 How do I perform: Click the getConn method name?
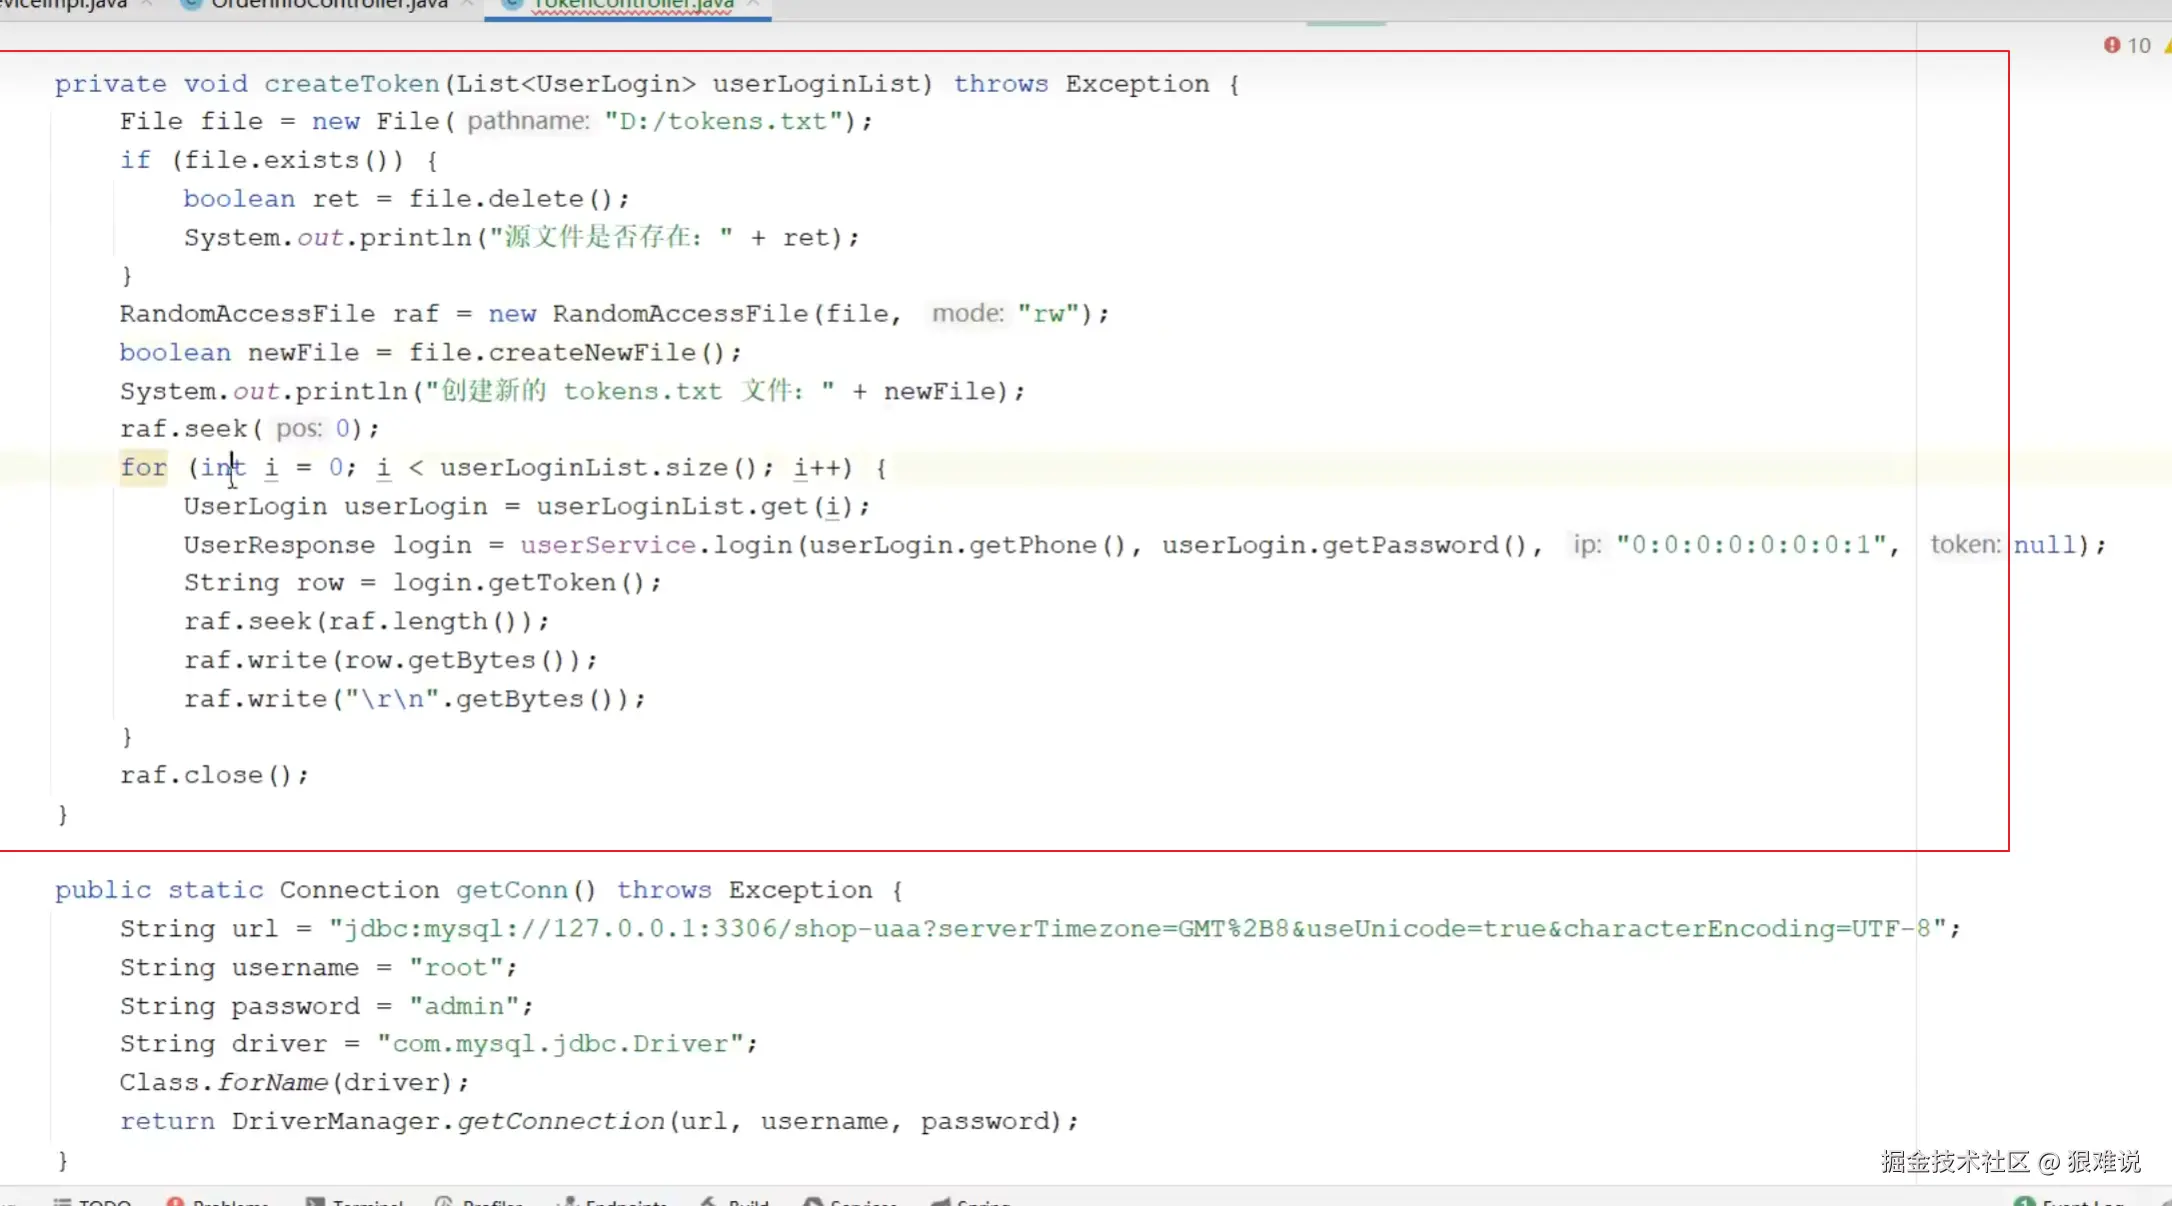point(511,890)
